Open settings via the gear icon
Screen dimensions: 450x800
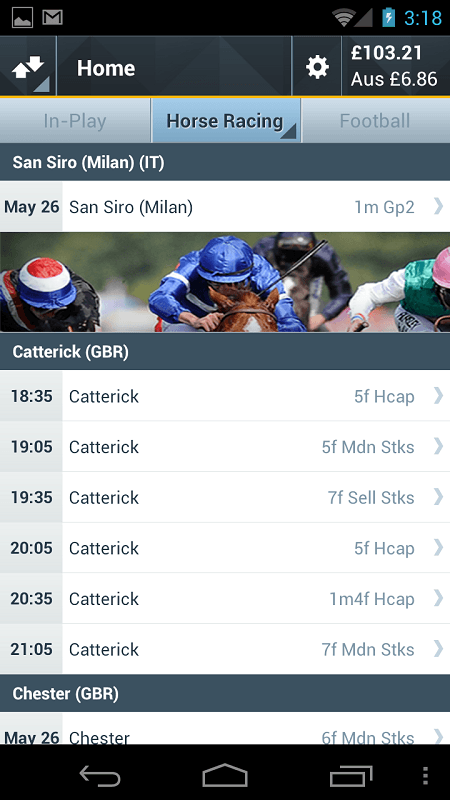[x=317, y=67]
